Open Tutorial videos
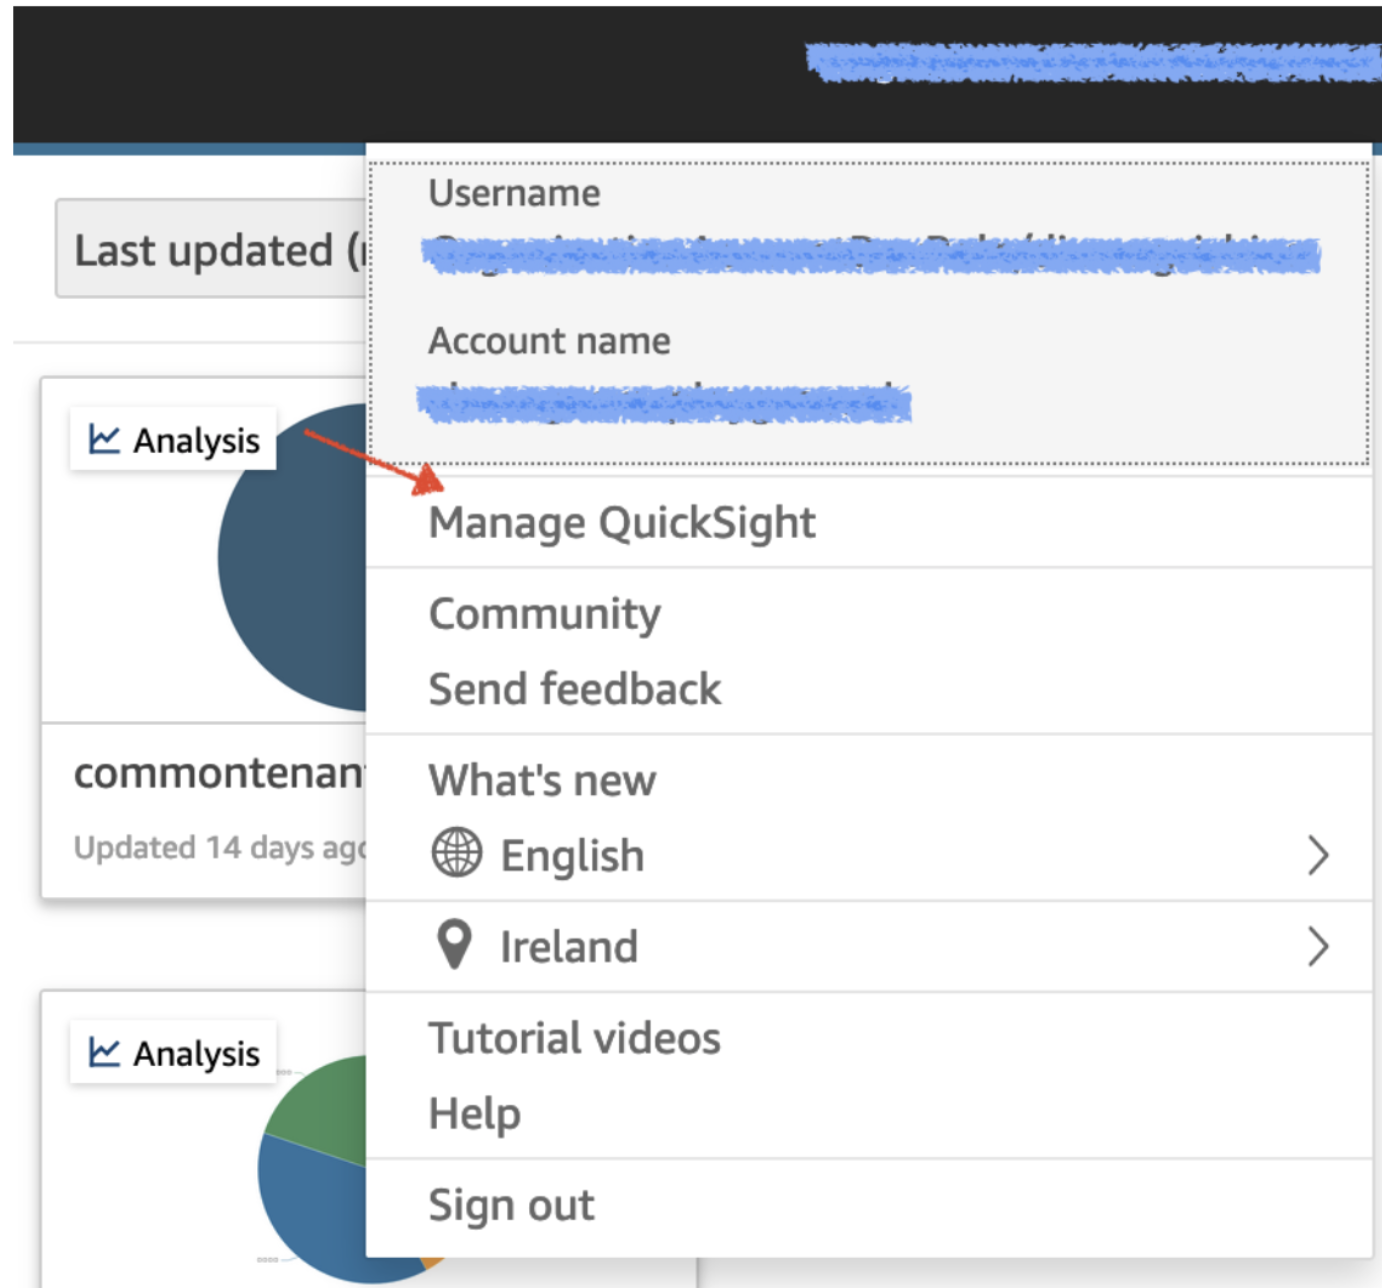Viewport: 1382px width, 1288px height. (x=574, y=1038)
